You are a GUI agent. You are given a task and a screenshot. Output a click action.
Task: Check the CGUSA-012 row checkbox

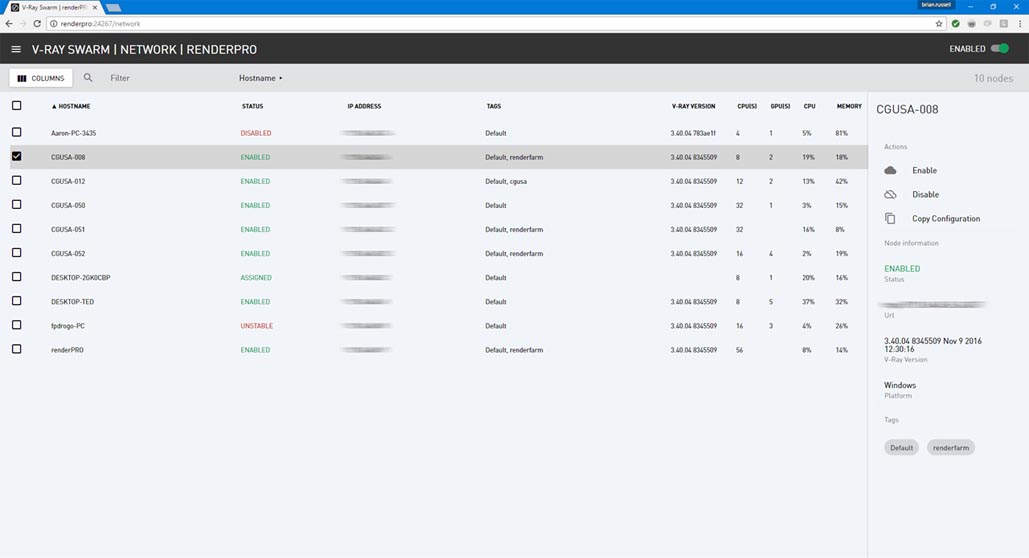16,181
